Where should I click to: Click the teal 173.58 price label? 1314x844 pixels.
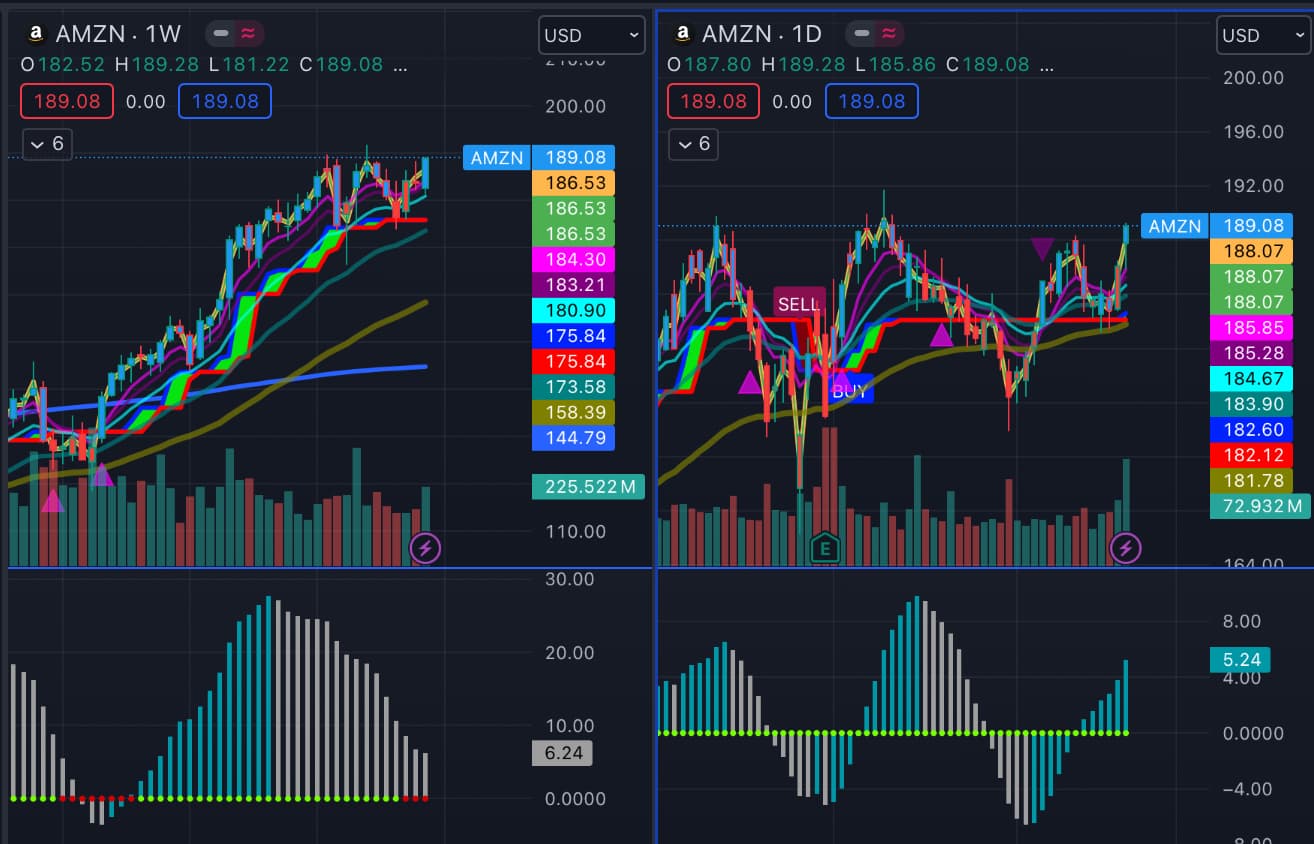(574, 387)
